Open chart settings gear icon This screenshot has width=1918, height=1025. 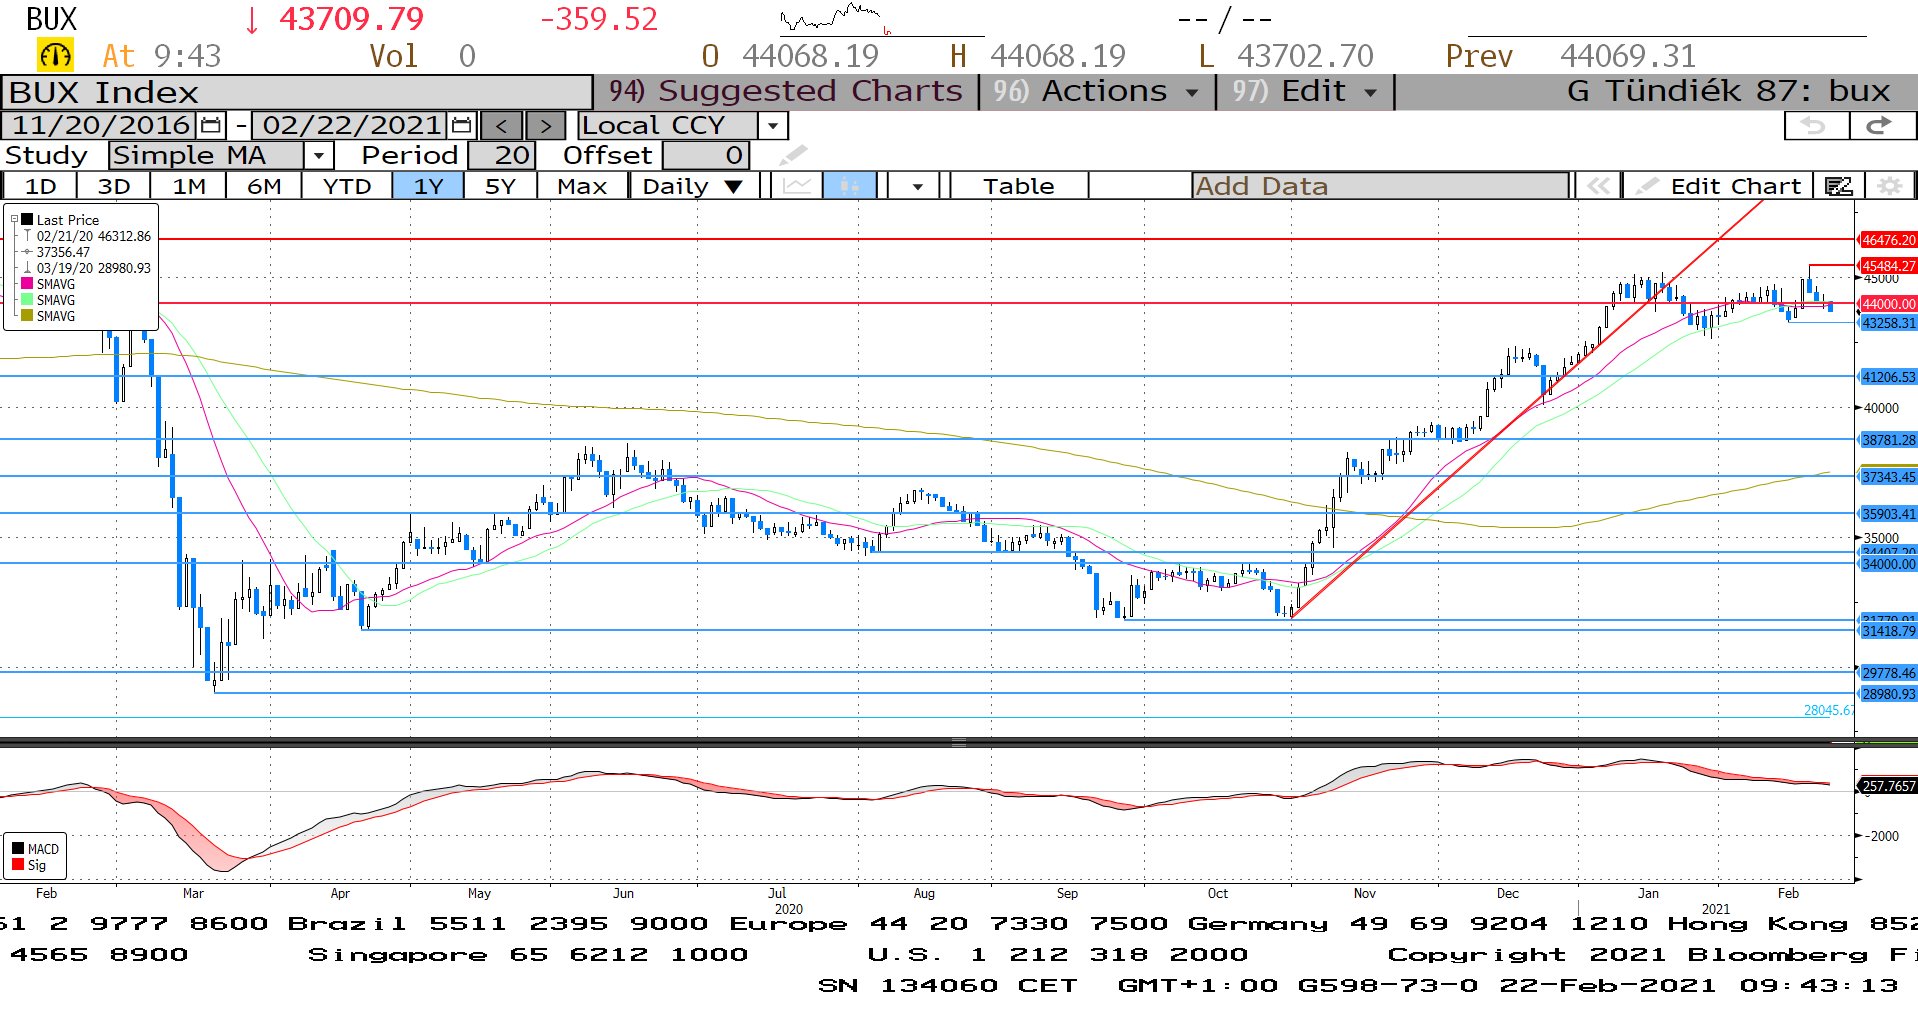[x=1889, y=186]
